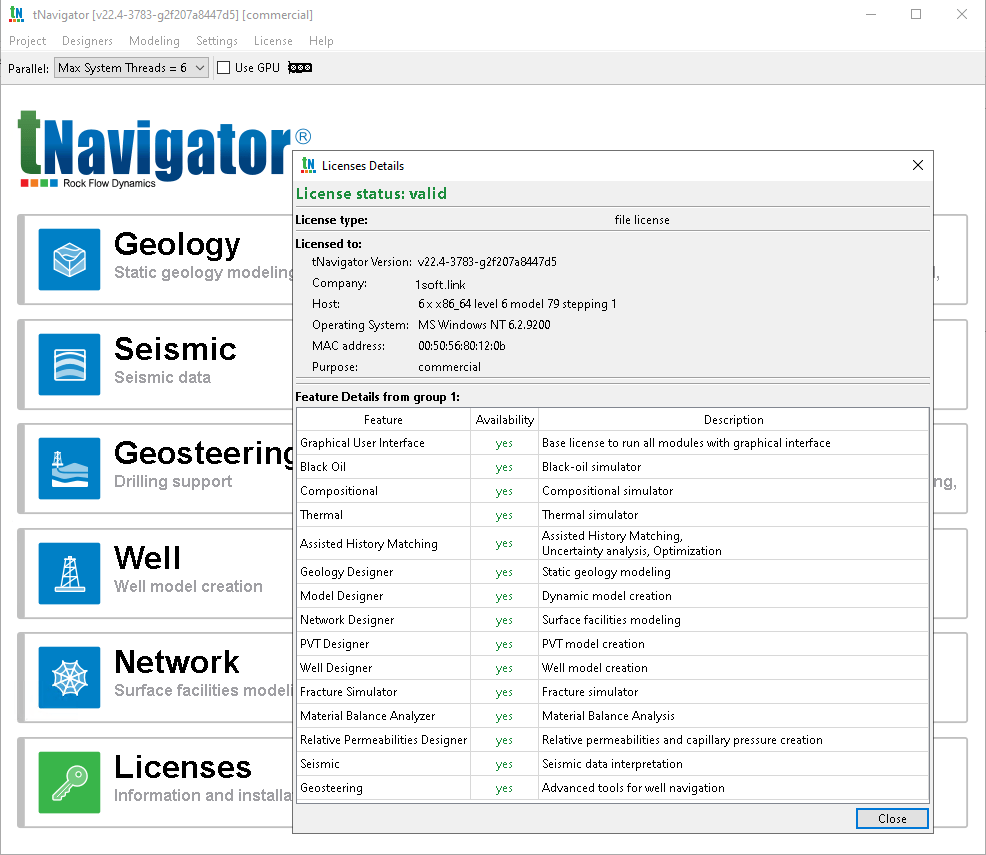Click 'Seismic data interpretation' description cell
The image size is (986, 855).
(733, 764)
